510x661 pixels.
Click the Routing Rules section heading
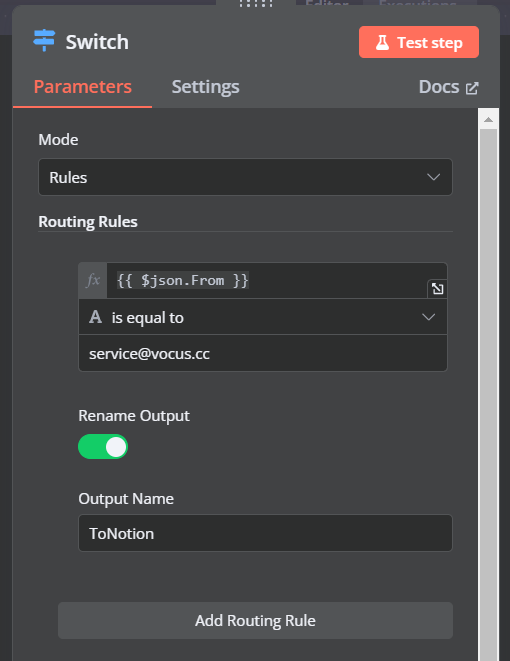coord(88,222)
